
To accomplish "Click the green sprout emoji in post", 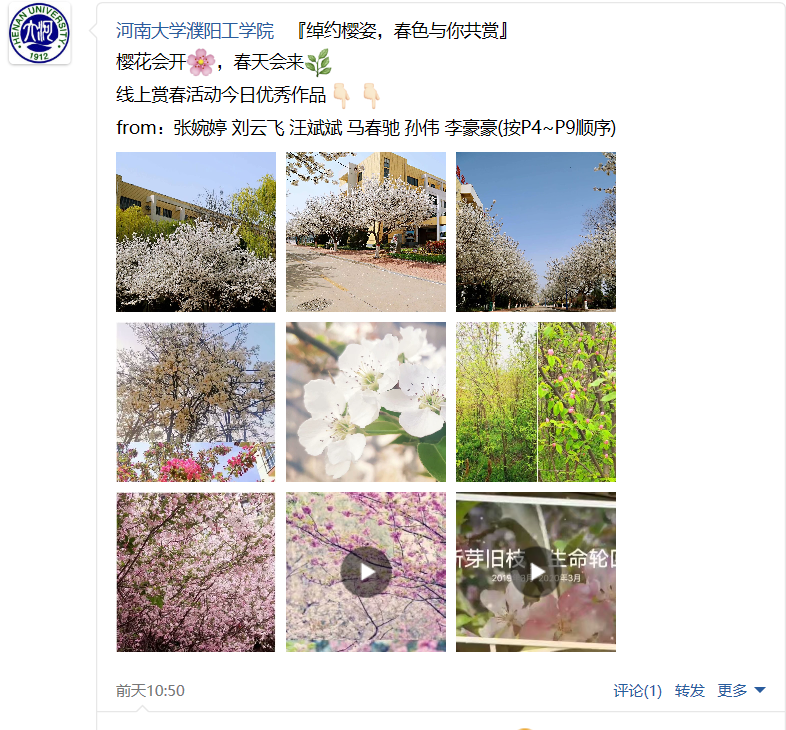I will coord(318,62).
